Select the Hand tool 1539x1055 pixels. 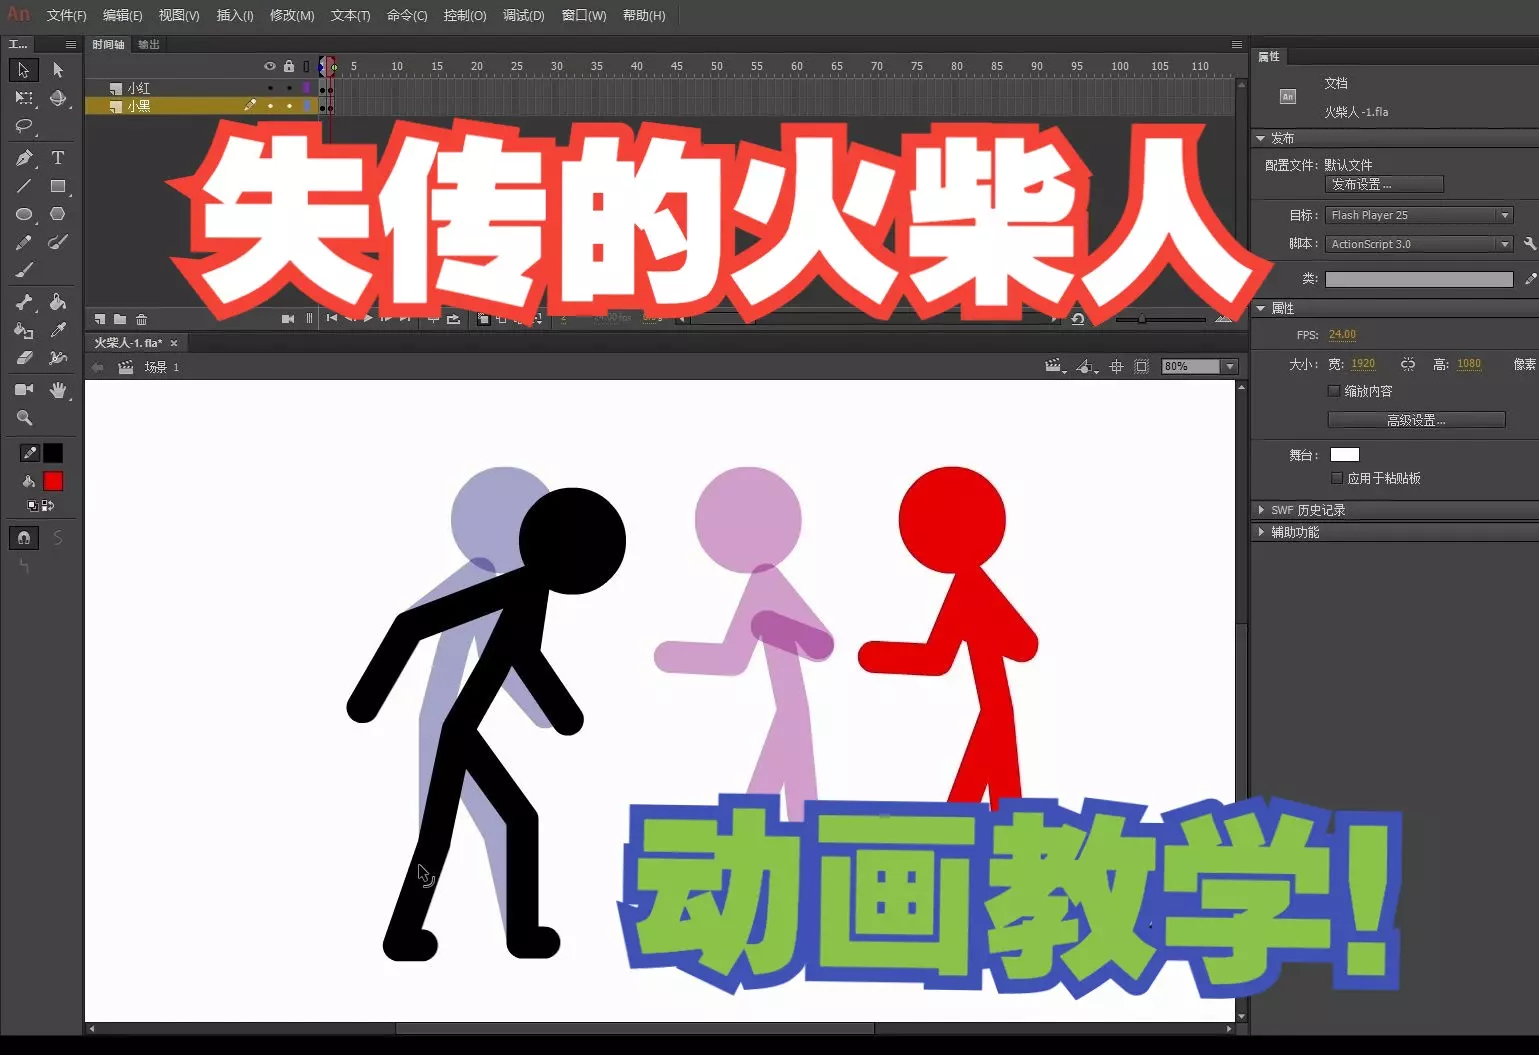coord(58,390)
